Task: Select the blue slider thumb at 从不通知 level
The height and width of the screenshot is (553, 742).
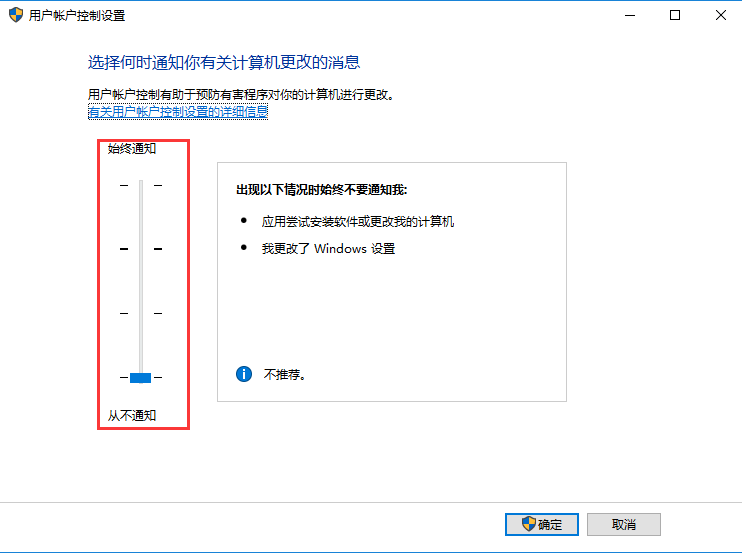Action: tap(141, 377)
